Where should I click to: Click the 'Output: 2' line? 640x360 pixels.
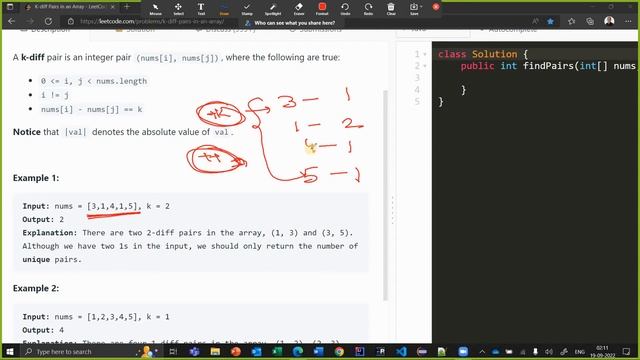point(43,220)
